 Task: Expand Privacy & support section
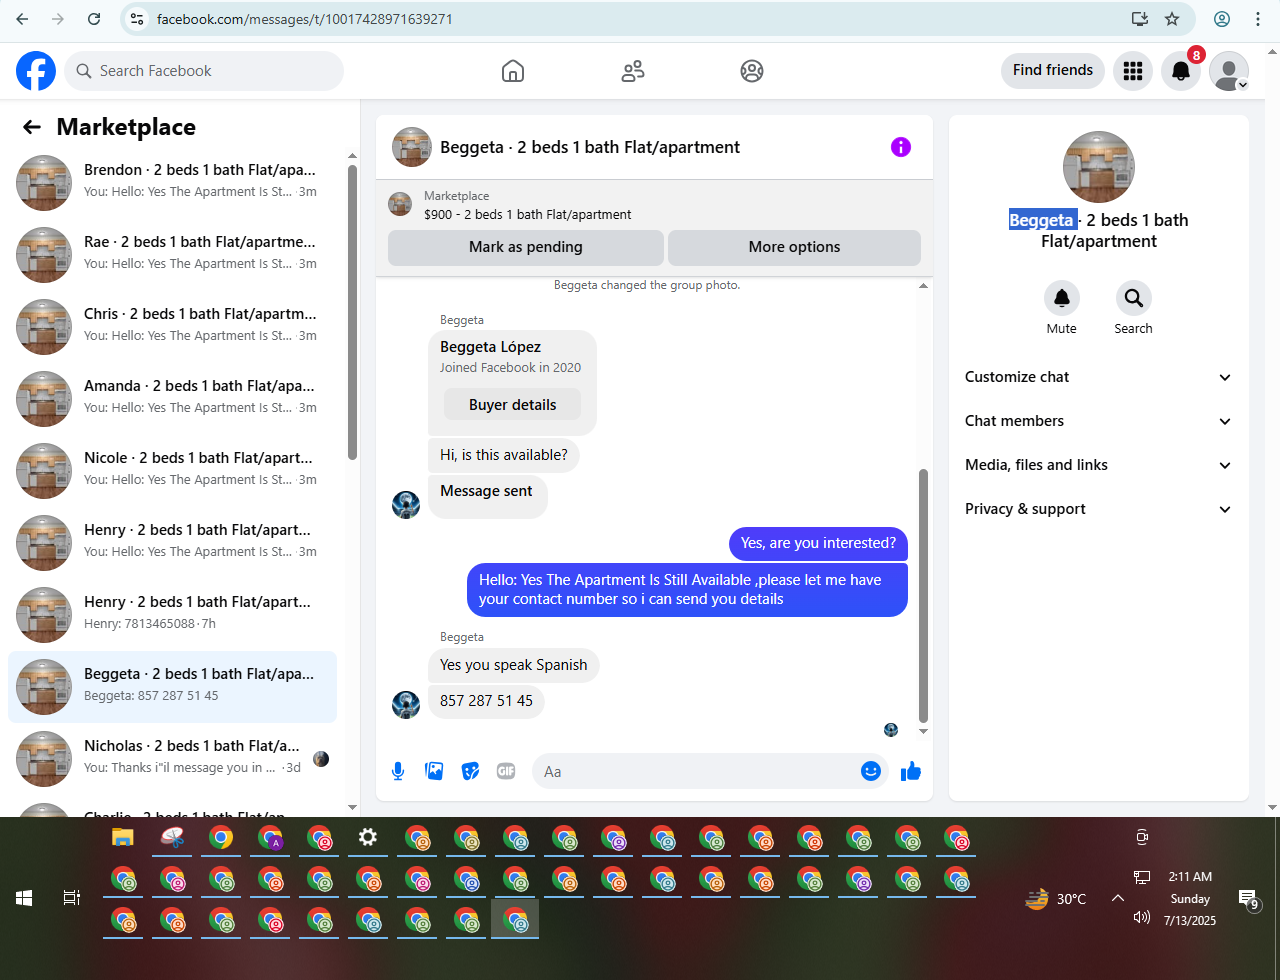point(1098,509)
